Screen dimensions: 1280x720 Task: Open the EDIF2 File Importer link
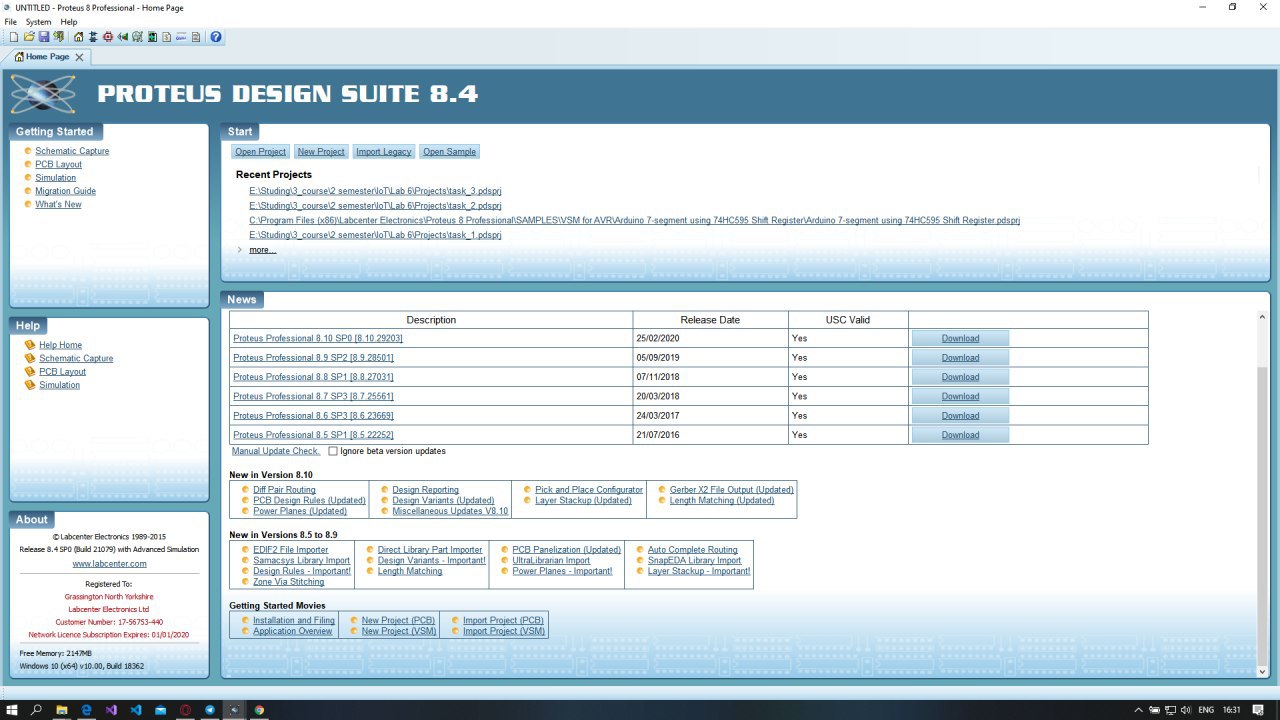click(290, 550)
